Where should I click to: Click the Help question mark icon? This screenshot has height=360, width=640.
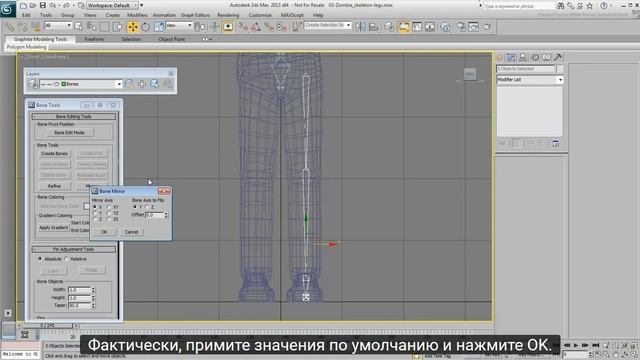tap(604, 6)
